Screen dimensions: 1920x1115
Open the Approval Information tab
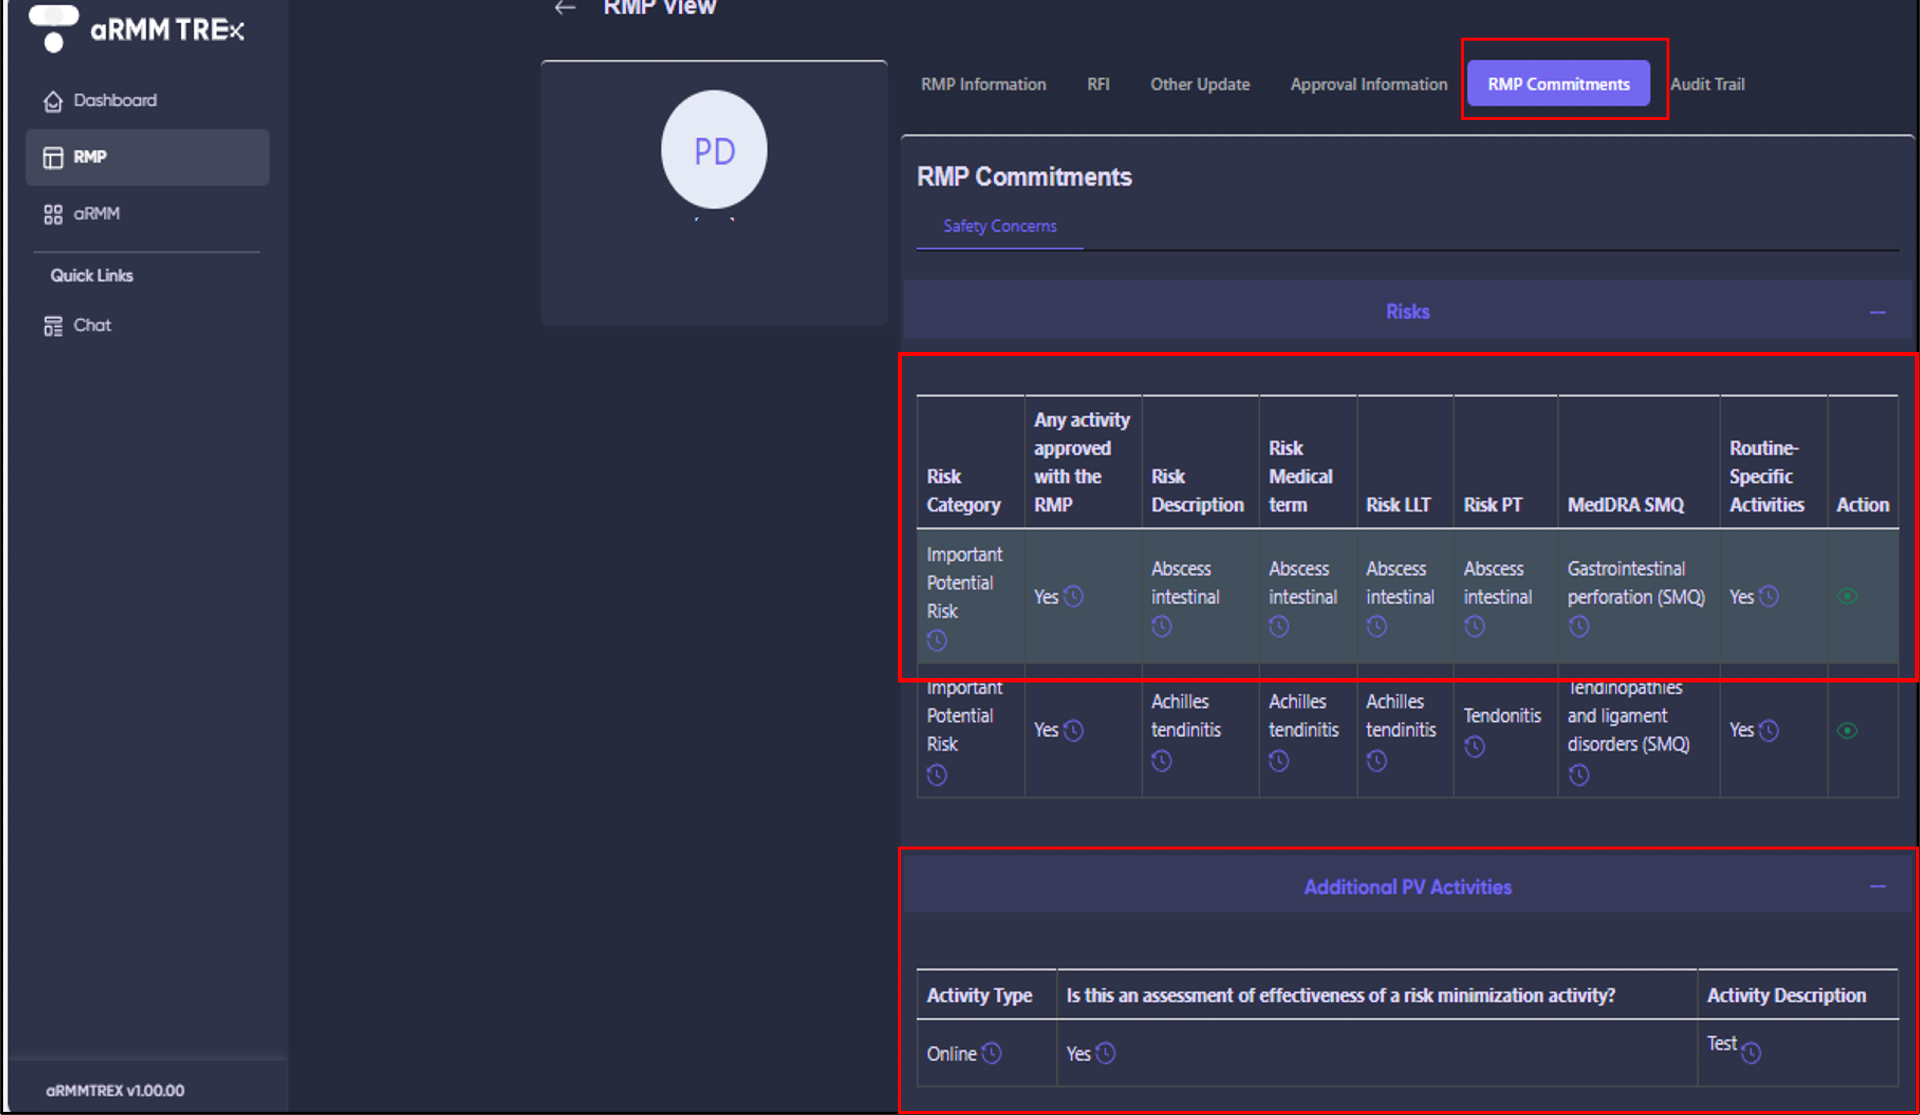tap(1368, 85)
